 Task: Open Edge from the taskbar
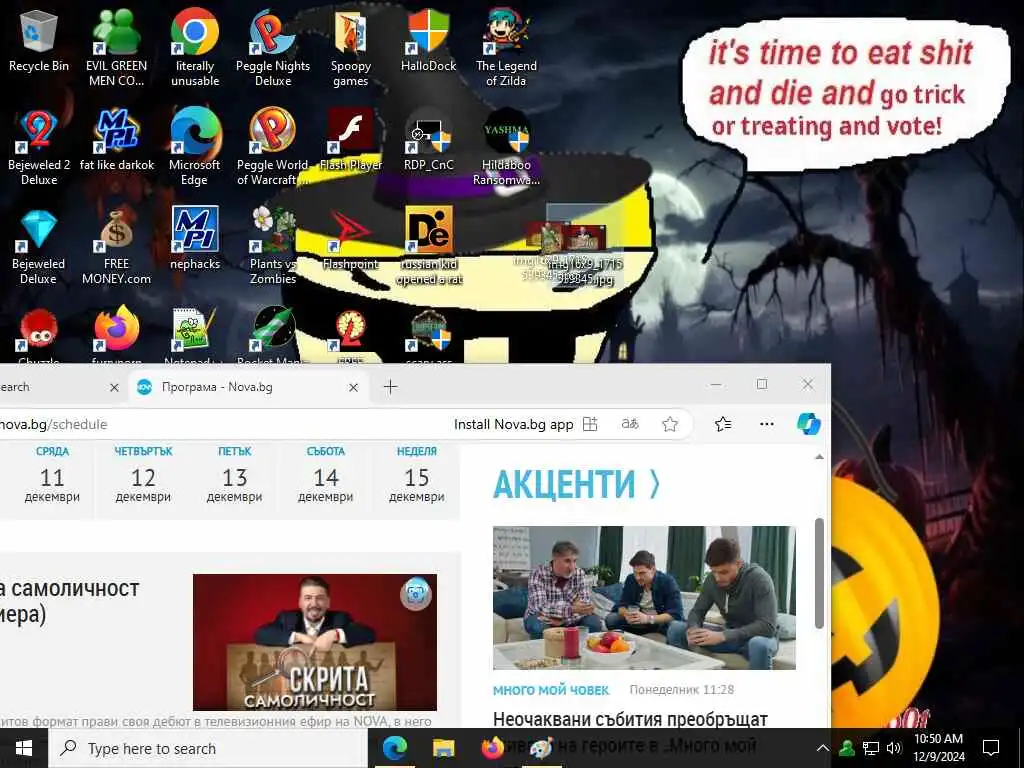pyautogui.click(x=395, y=748)
